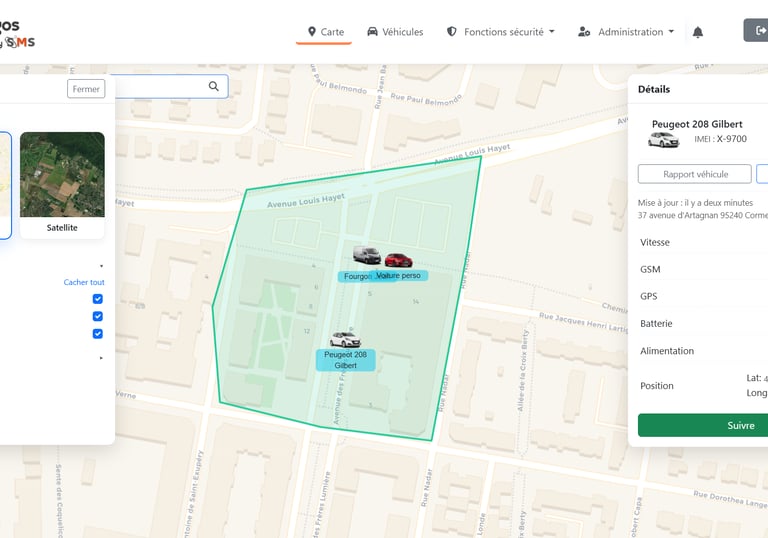Click the Peugeot thumbnail in Détails panel

tap(663, 140)
